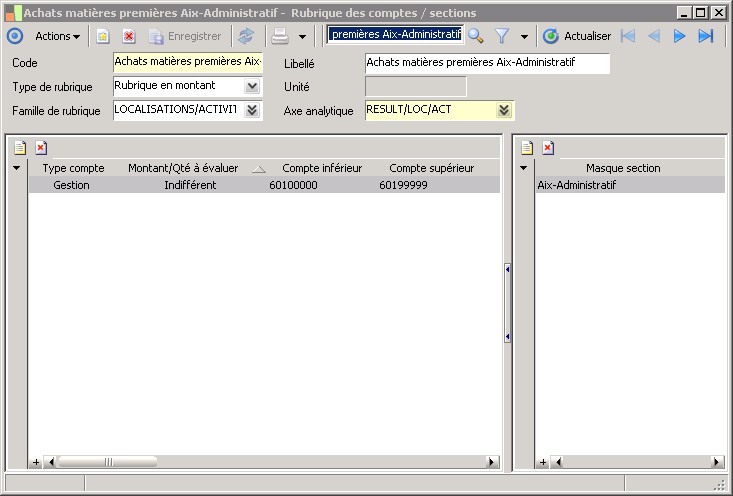Select the 60100000 cell

click(x=293, y=185)
